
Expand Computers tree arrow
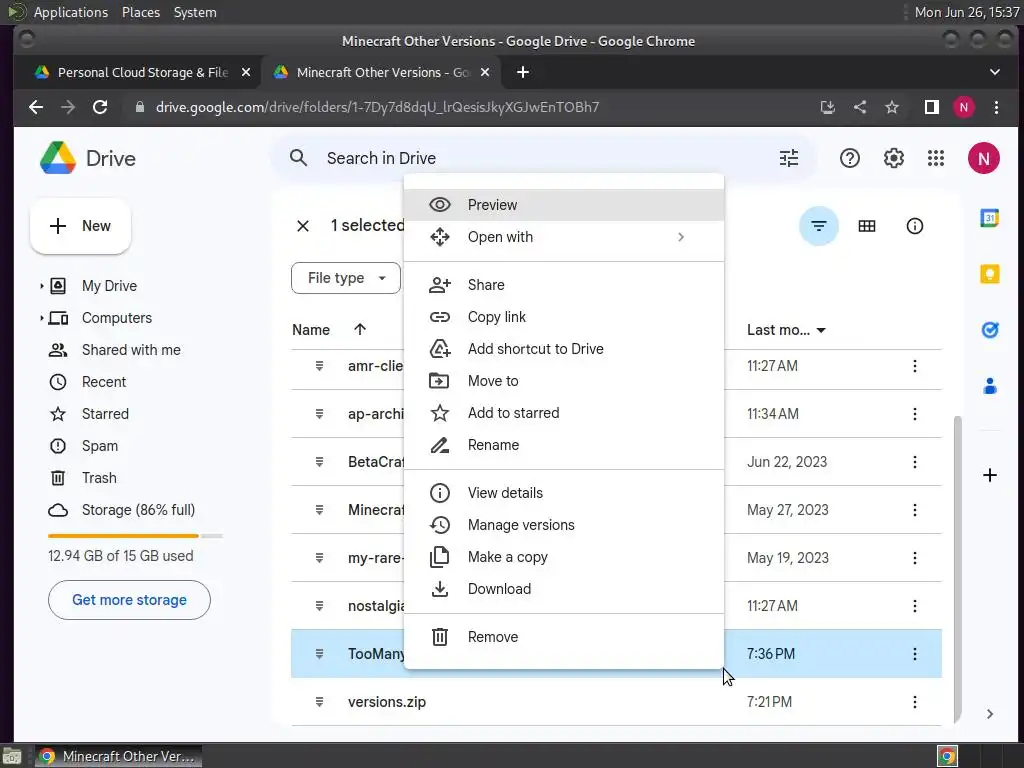(x=41, y=318)
